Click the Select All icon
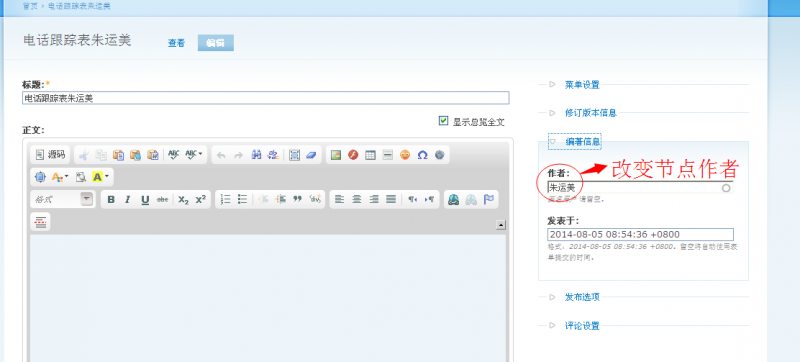Image resolution: width=800 pixels, height=362 pixels. click(x=294, y=155)
